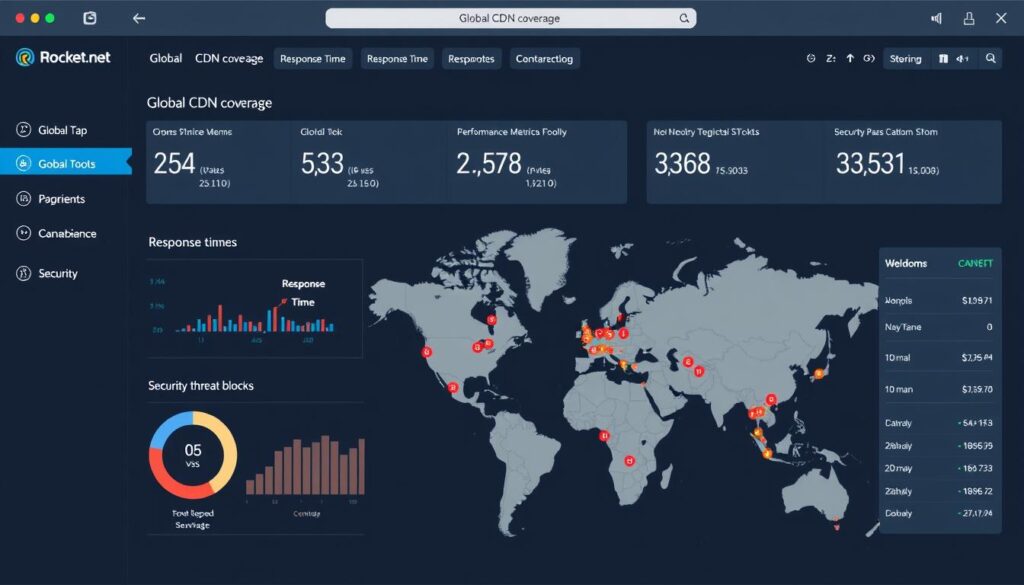Click the Security threat blocks donut chart
Image resolution: width=1024 pixels, height=585 pixels.
(x=193, y=456)
